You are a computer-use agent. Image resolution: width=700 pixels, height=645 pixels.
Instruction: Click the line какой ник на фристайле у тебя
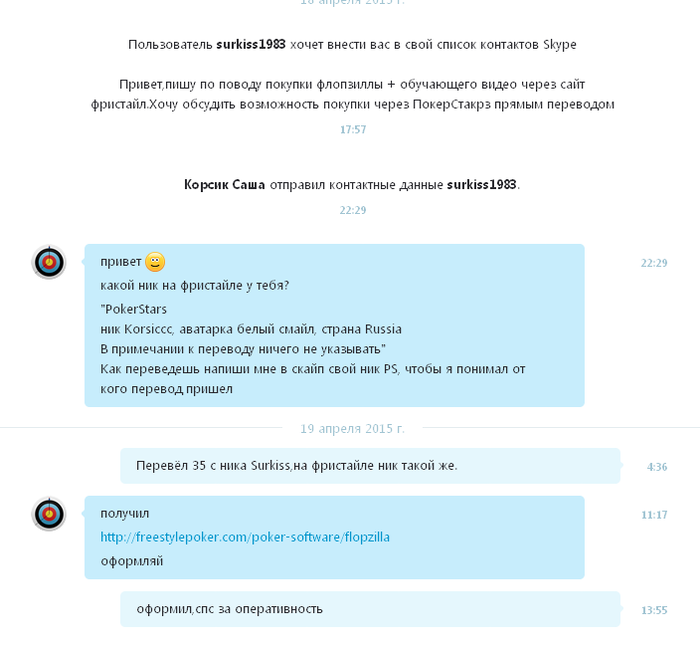(195, 286)
